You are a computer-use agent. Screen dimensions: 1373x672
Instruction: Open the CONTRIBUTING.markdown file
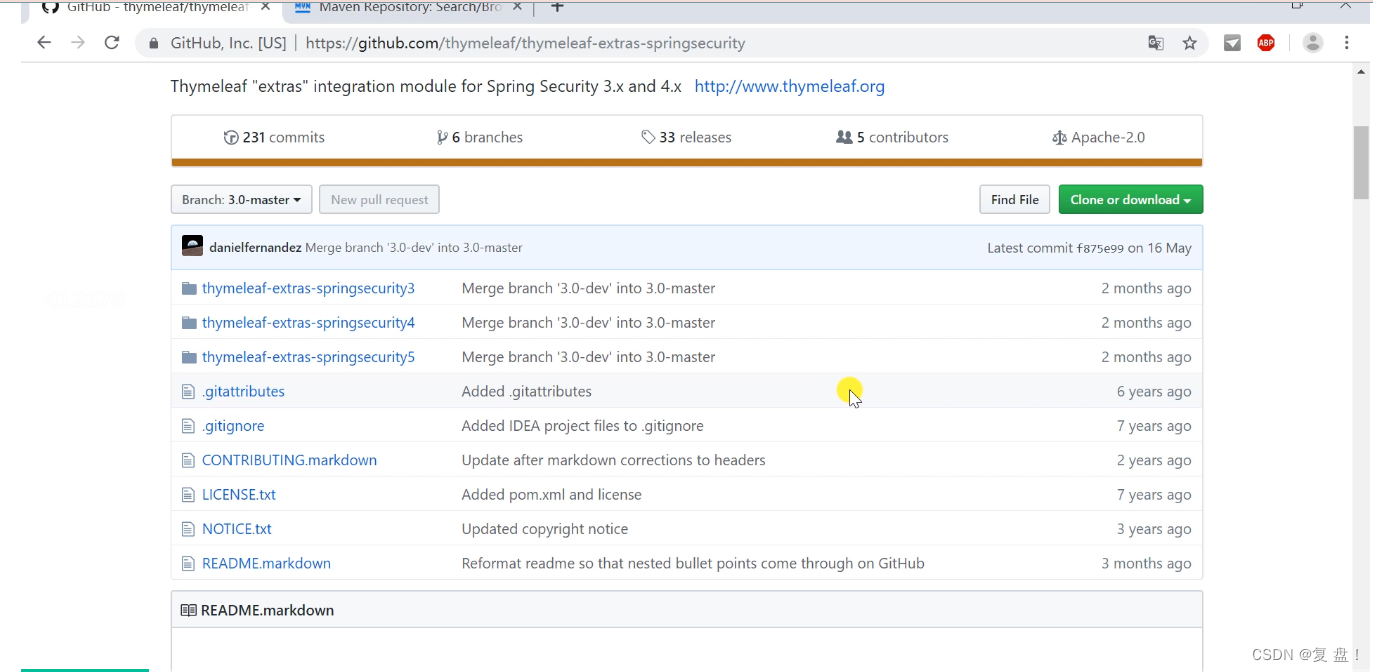(289, 460)
